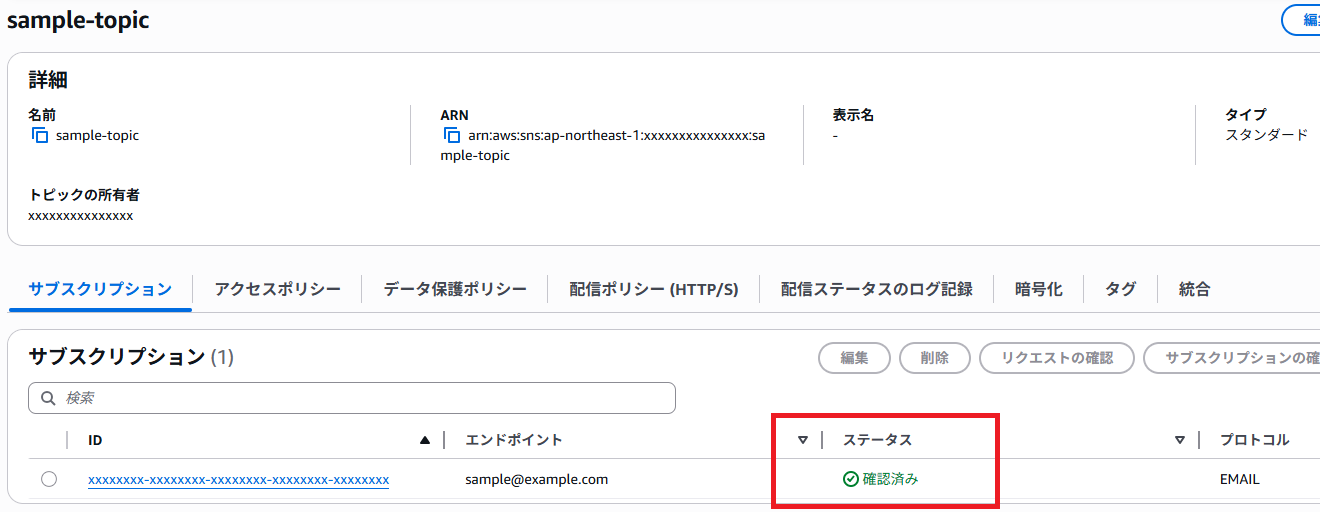Copy the topic name sample-topic using its copy icon
This screenshot has height=512, width=1320.
pyautogui.click(x=39, y=135)
